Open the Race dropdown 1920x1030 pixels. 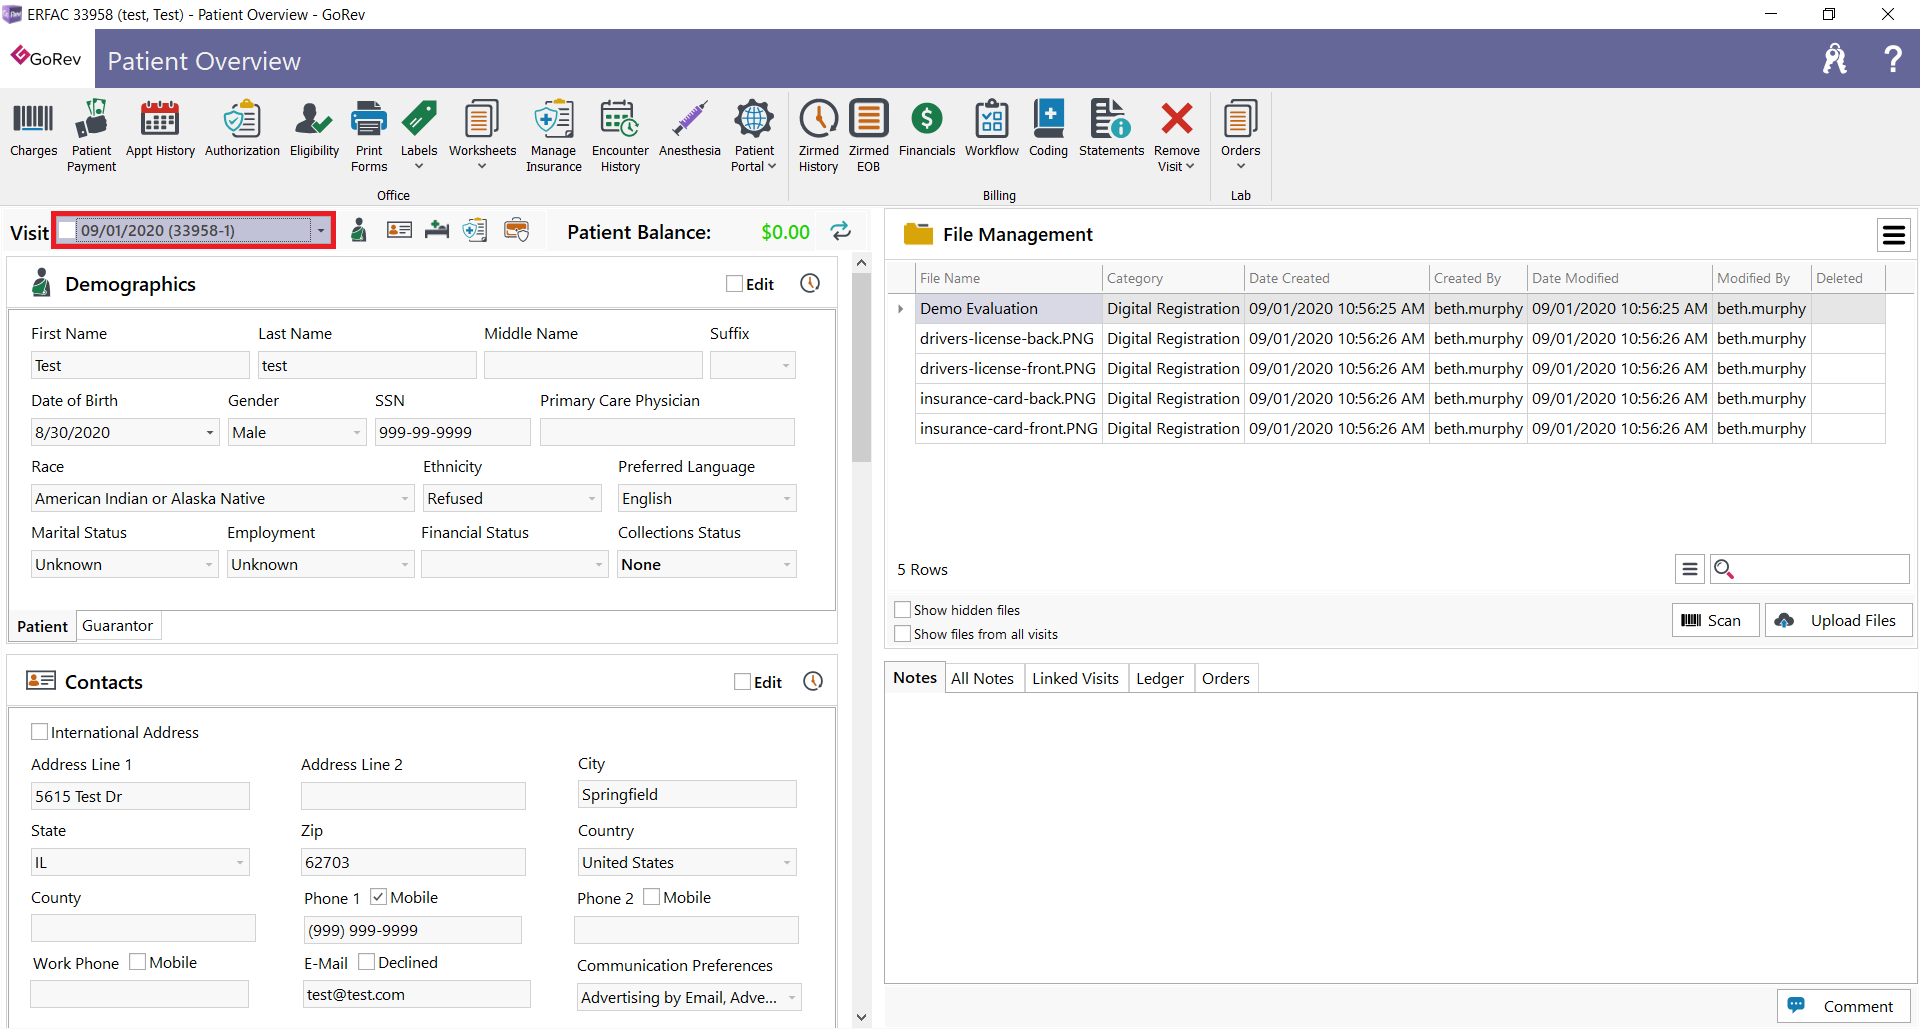point(404,498)
